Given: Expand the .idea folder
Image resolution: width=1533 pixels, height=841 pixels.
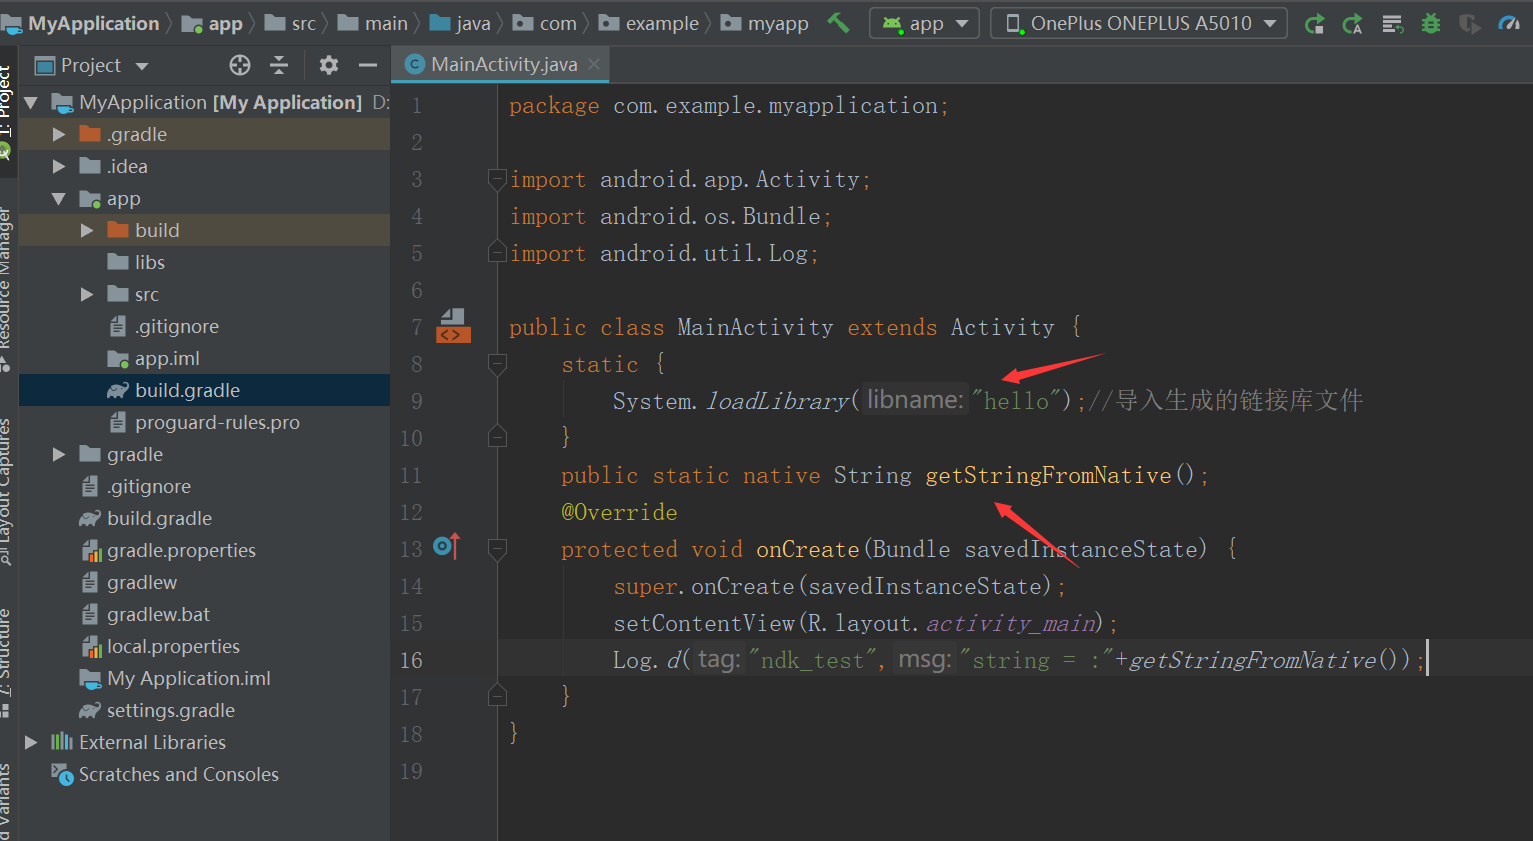Looking at the screenshot, I should pyautogui.click(x=59, y=166).
